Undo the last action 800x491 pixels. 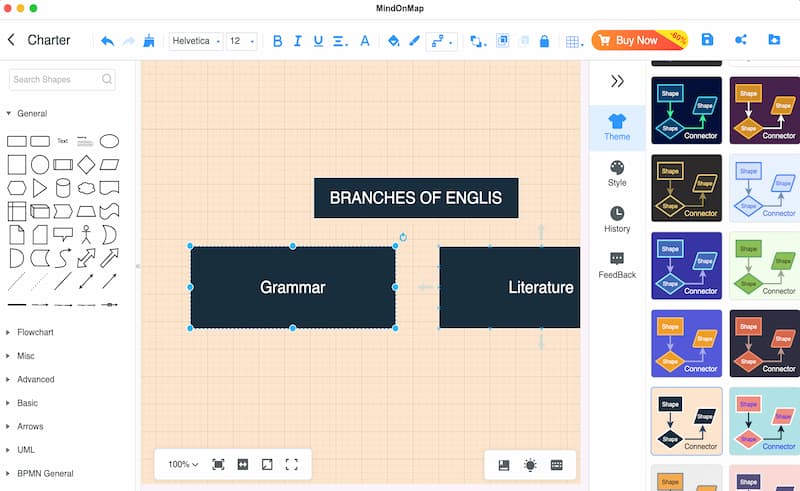pyautogui.click(x=107, y=41)
